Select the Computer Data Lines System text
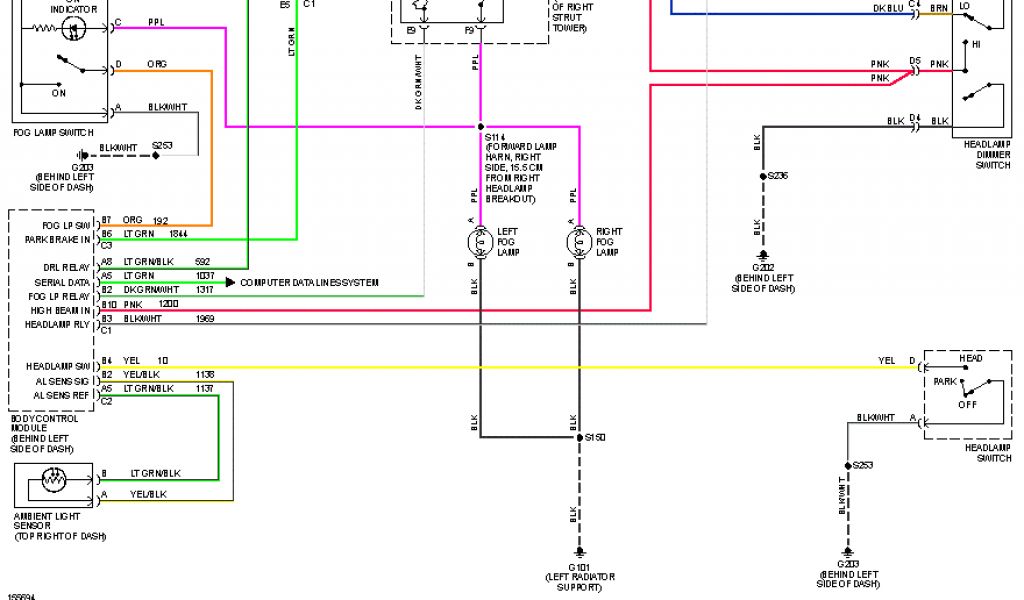This screenshot has height=600, width=1024. coord(309,283)
